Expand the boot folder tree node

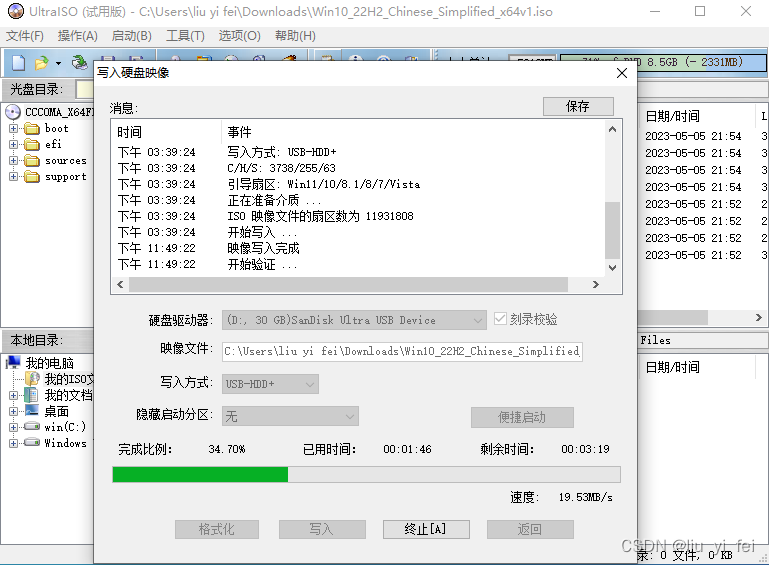[13, 128]
